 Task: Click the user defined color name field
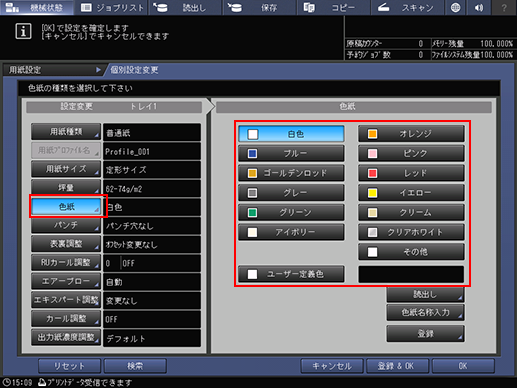[411, 274]
